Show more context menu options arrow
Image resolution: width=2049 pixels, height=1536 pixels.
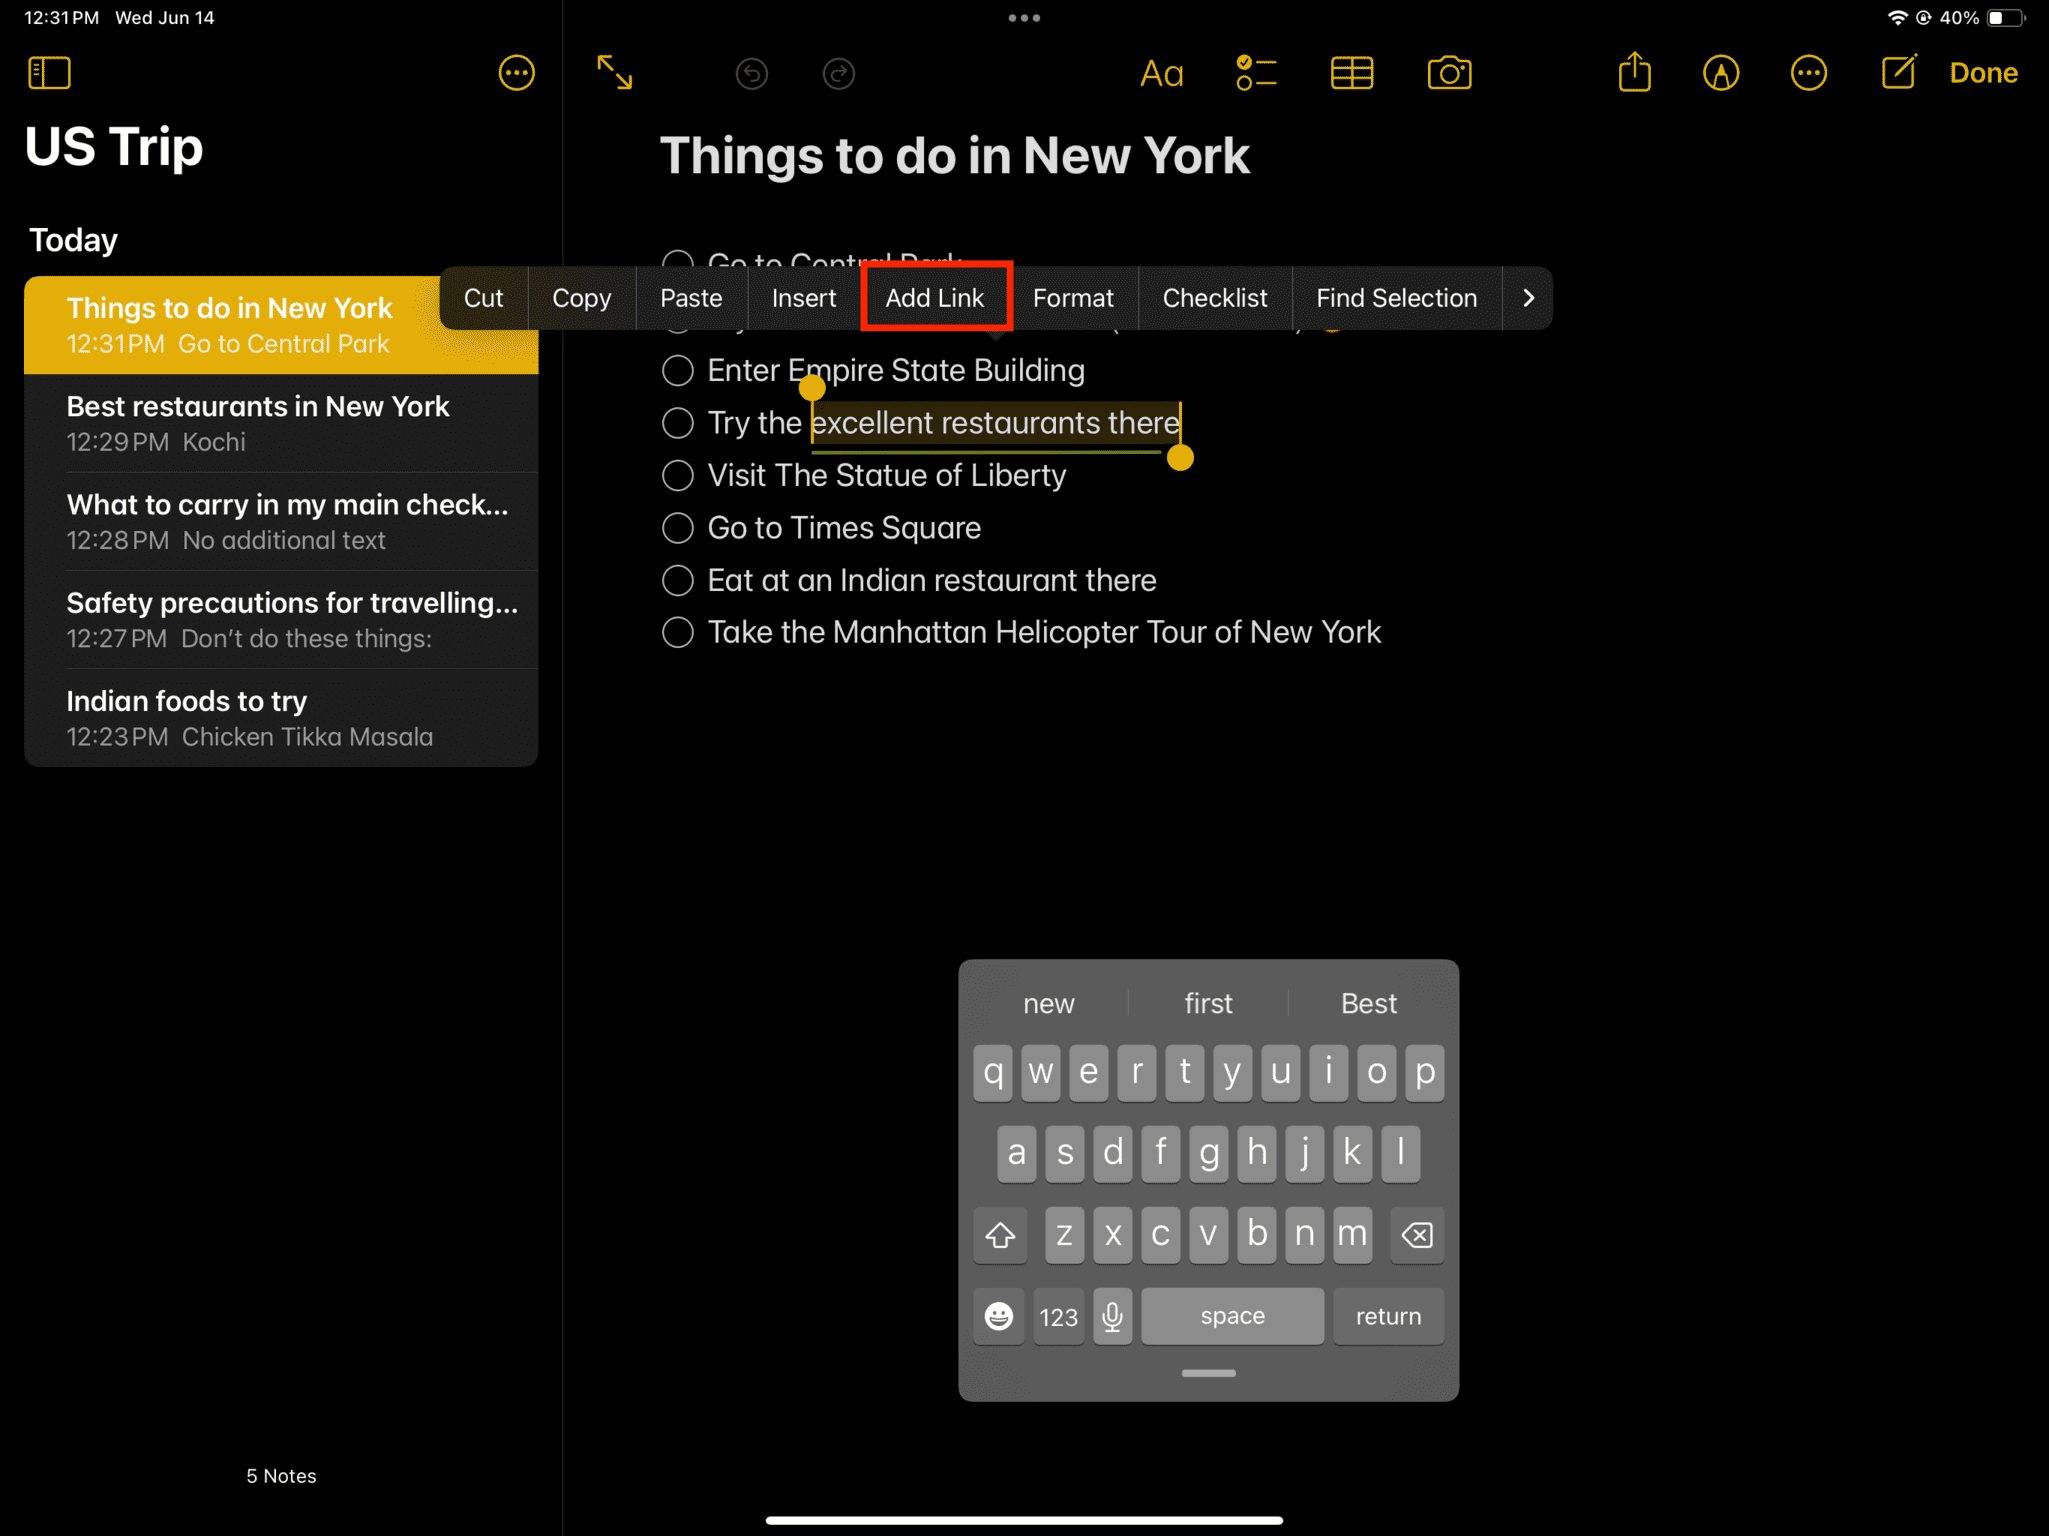[1527, 298]
